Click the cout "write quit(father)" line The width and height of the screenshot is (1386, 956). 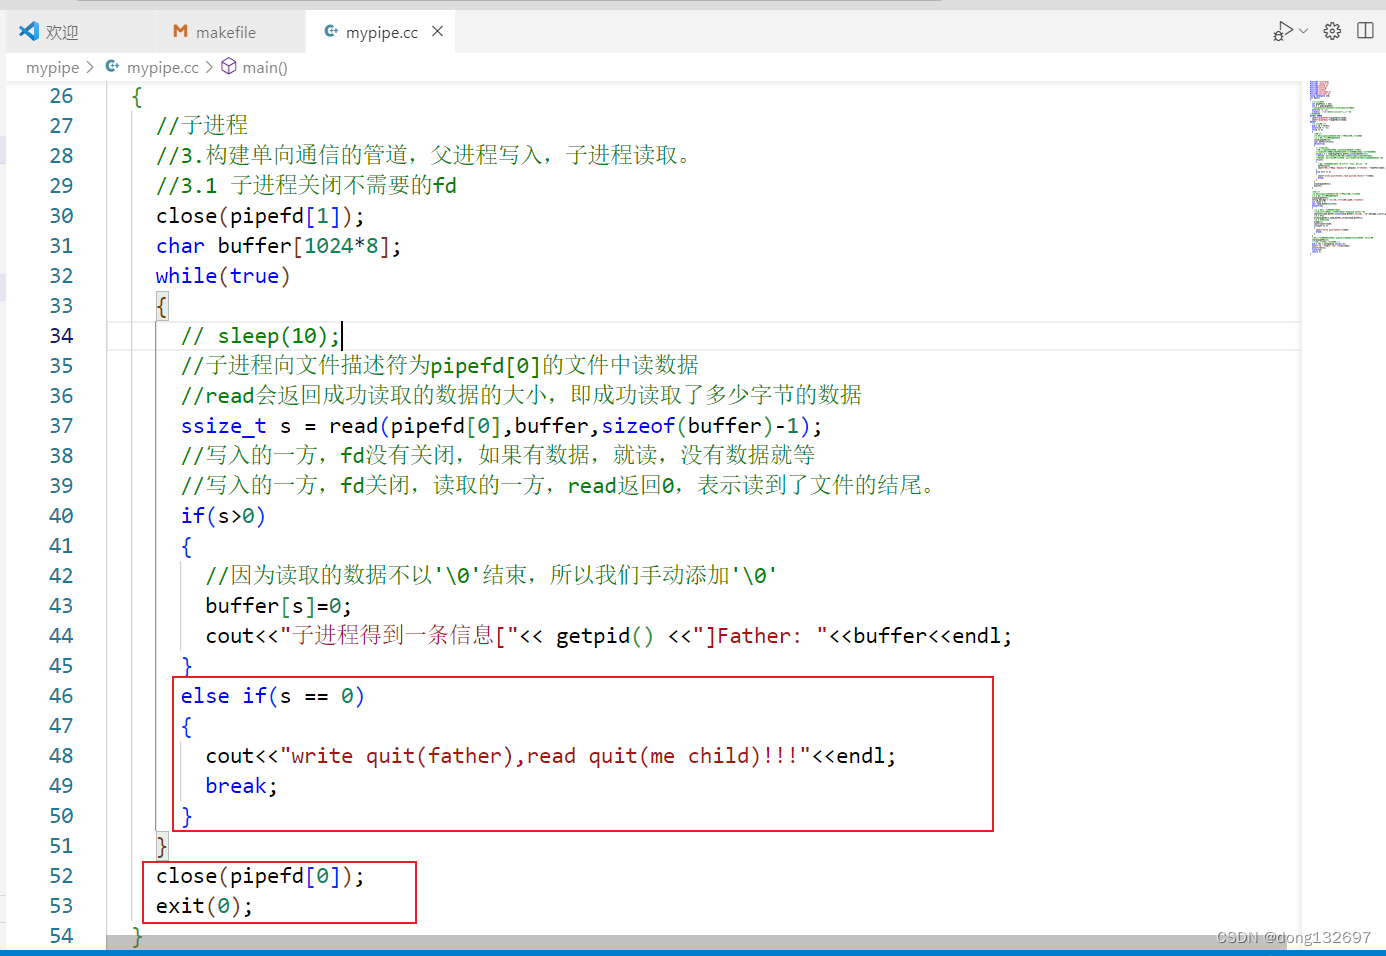click(x=550, y=756)
